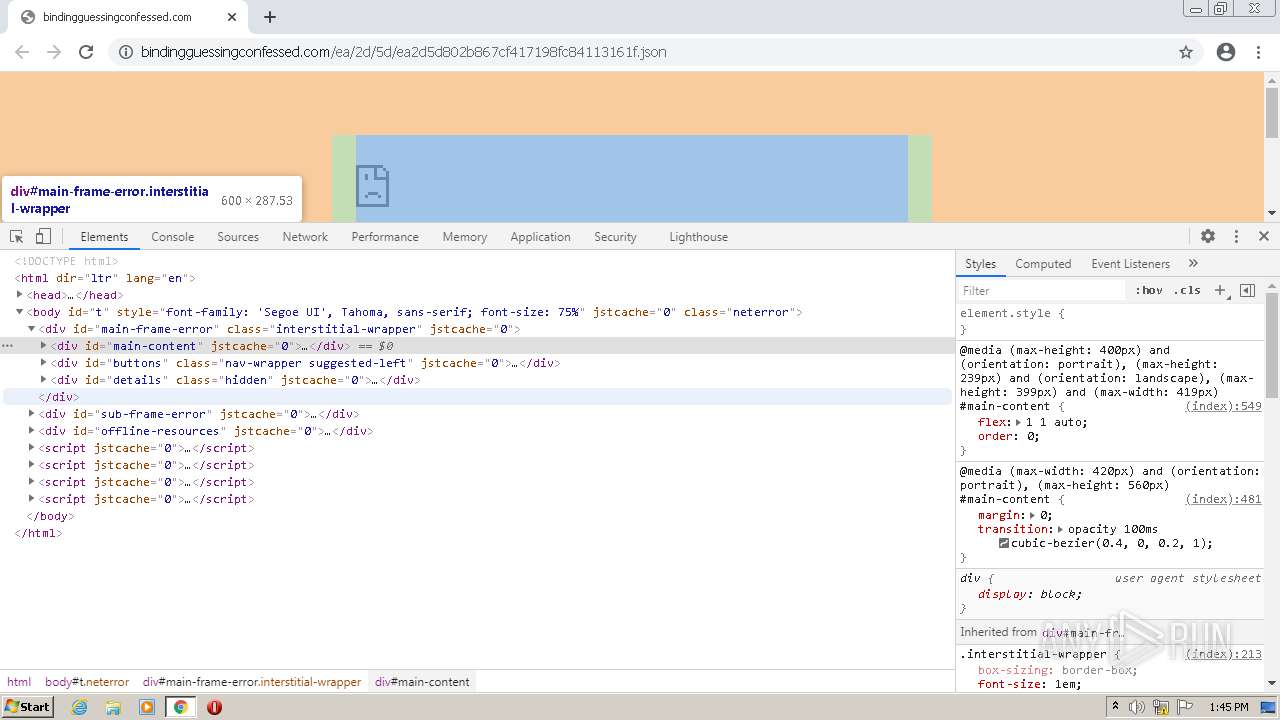This screenshot has height=720, width=1280.
Task: Toggle the computed styles sidebar icon
Action: point(1247,290)
